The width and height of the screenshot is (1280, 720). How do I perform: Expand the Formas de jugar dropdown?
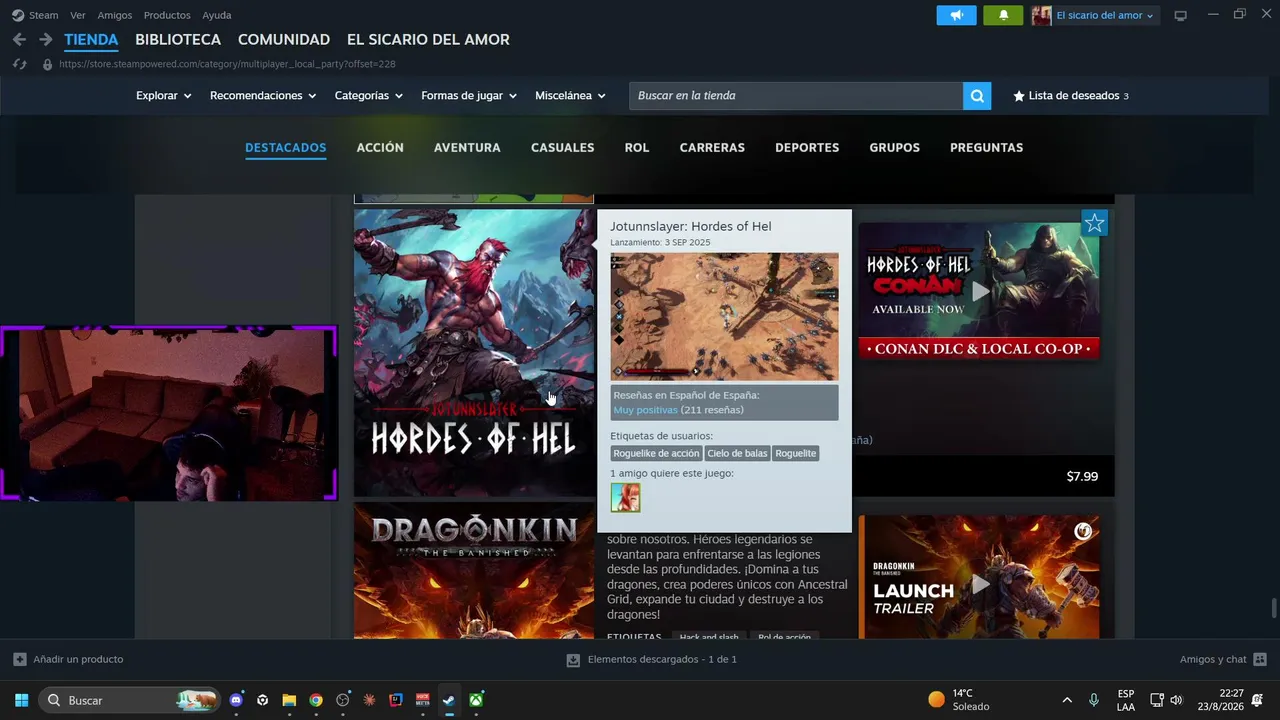click(469, 96)
